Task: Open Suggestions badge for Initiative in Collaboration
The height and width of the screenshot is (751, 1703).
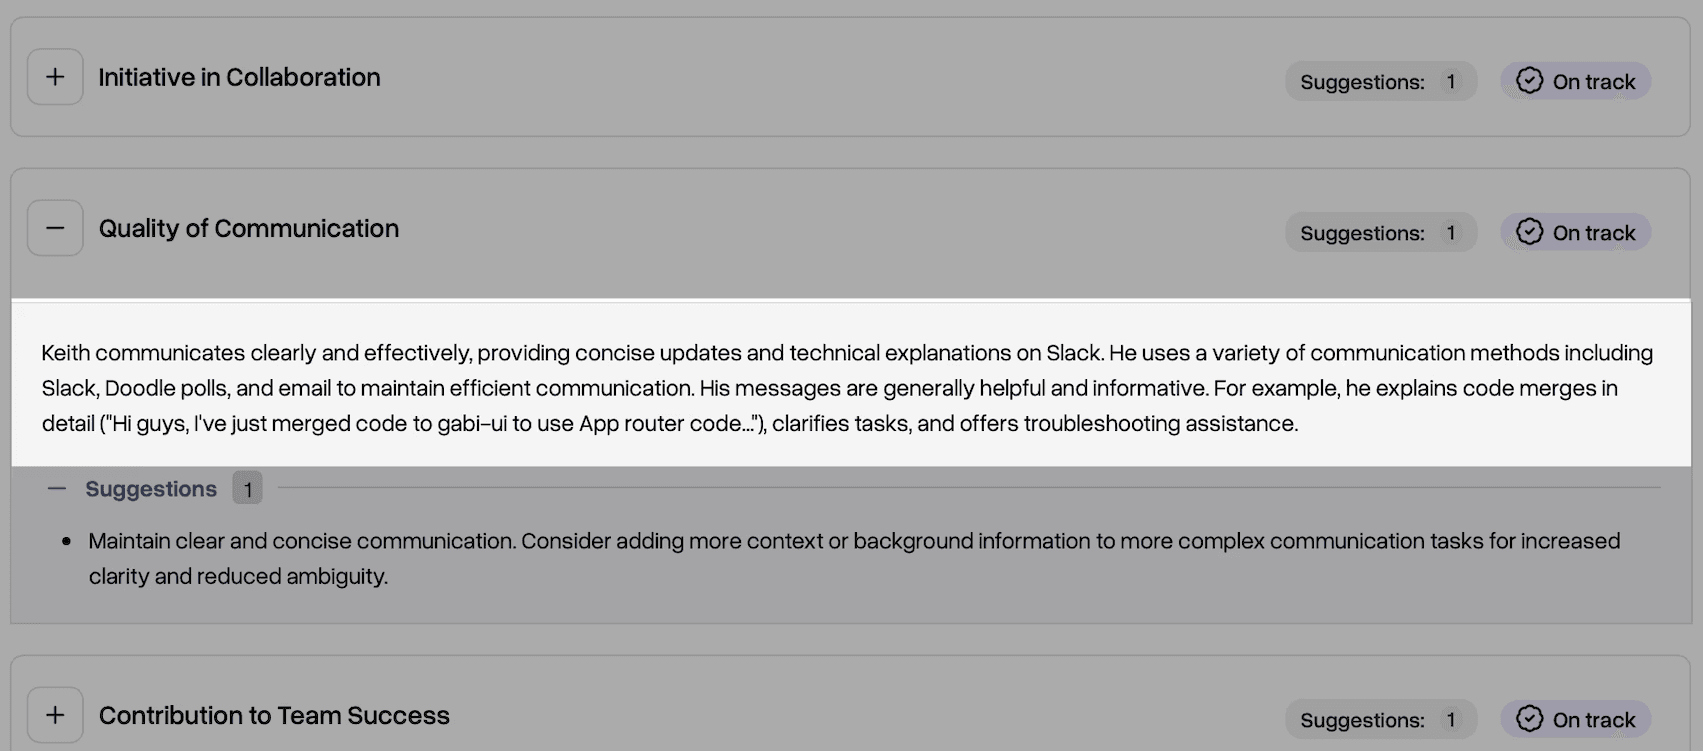Action: coord(1381,82)
